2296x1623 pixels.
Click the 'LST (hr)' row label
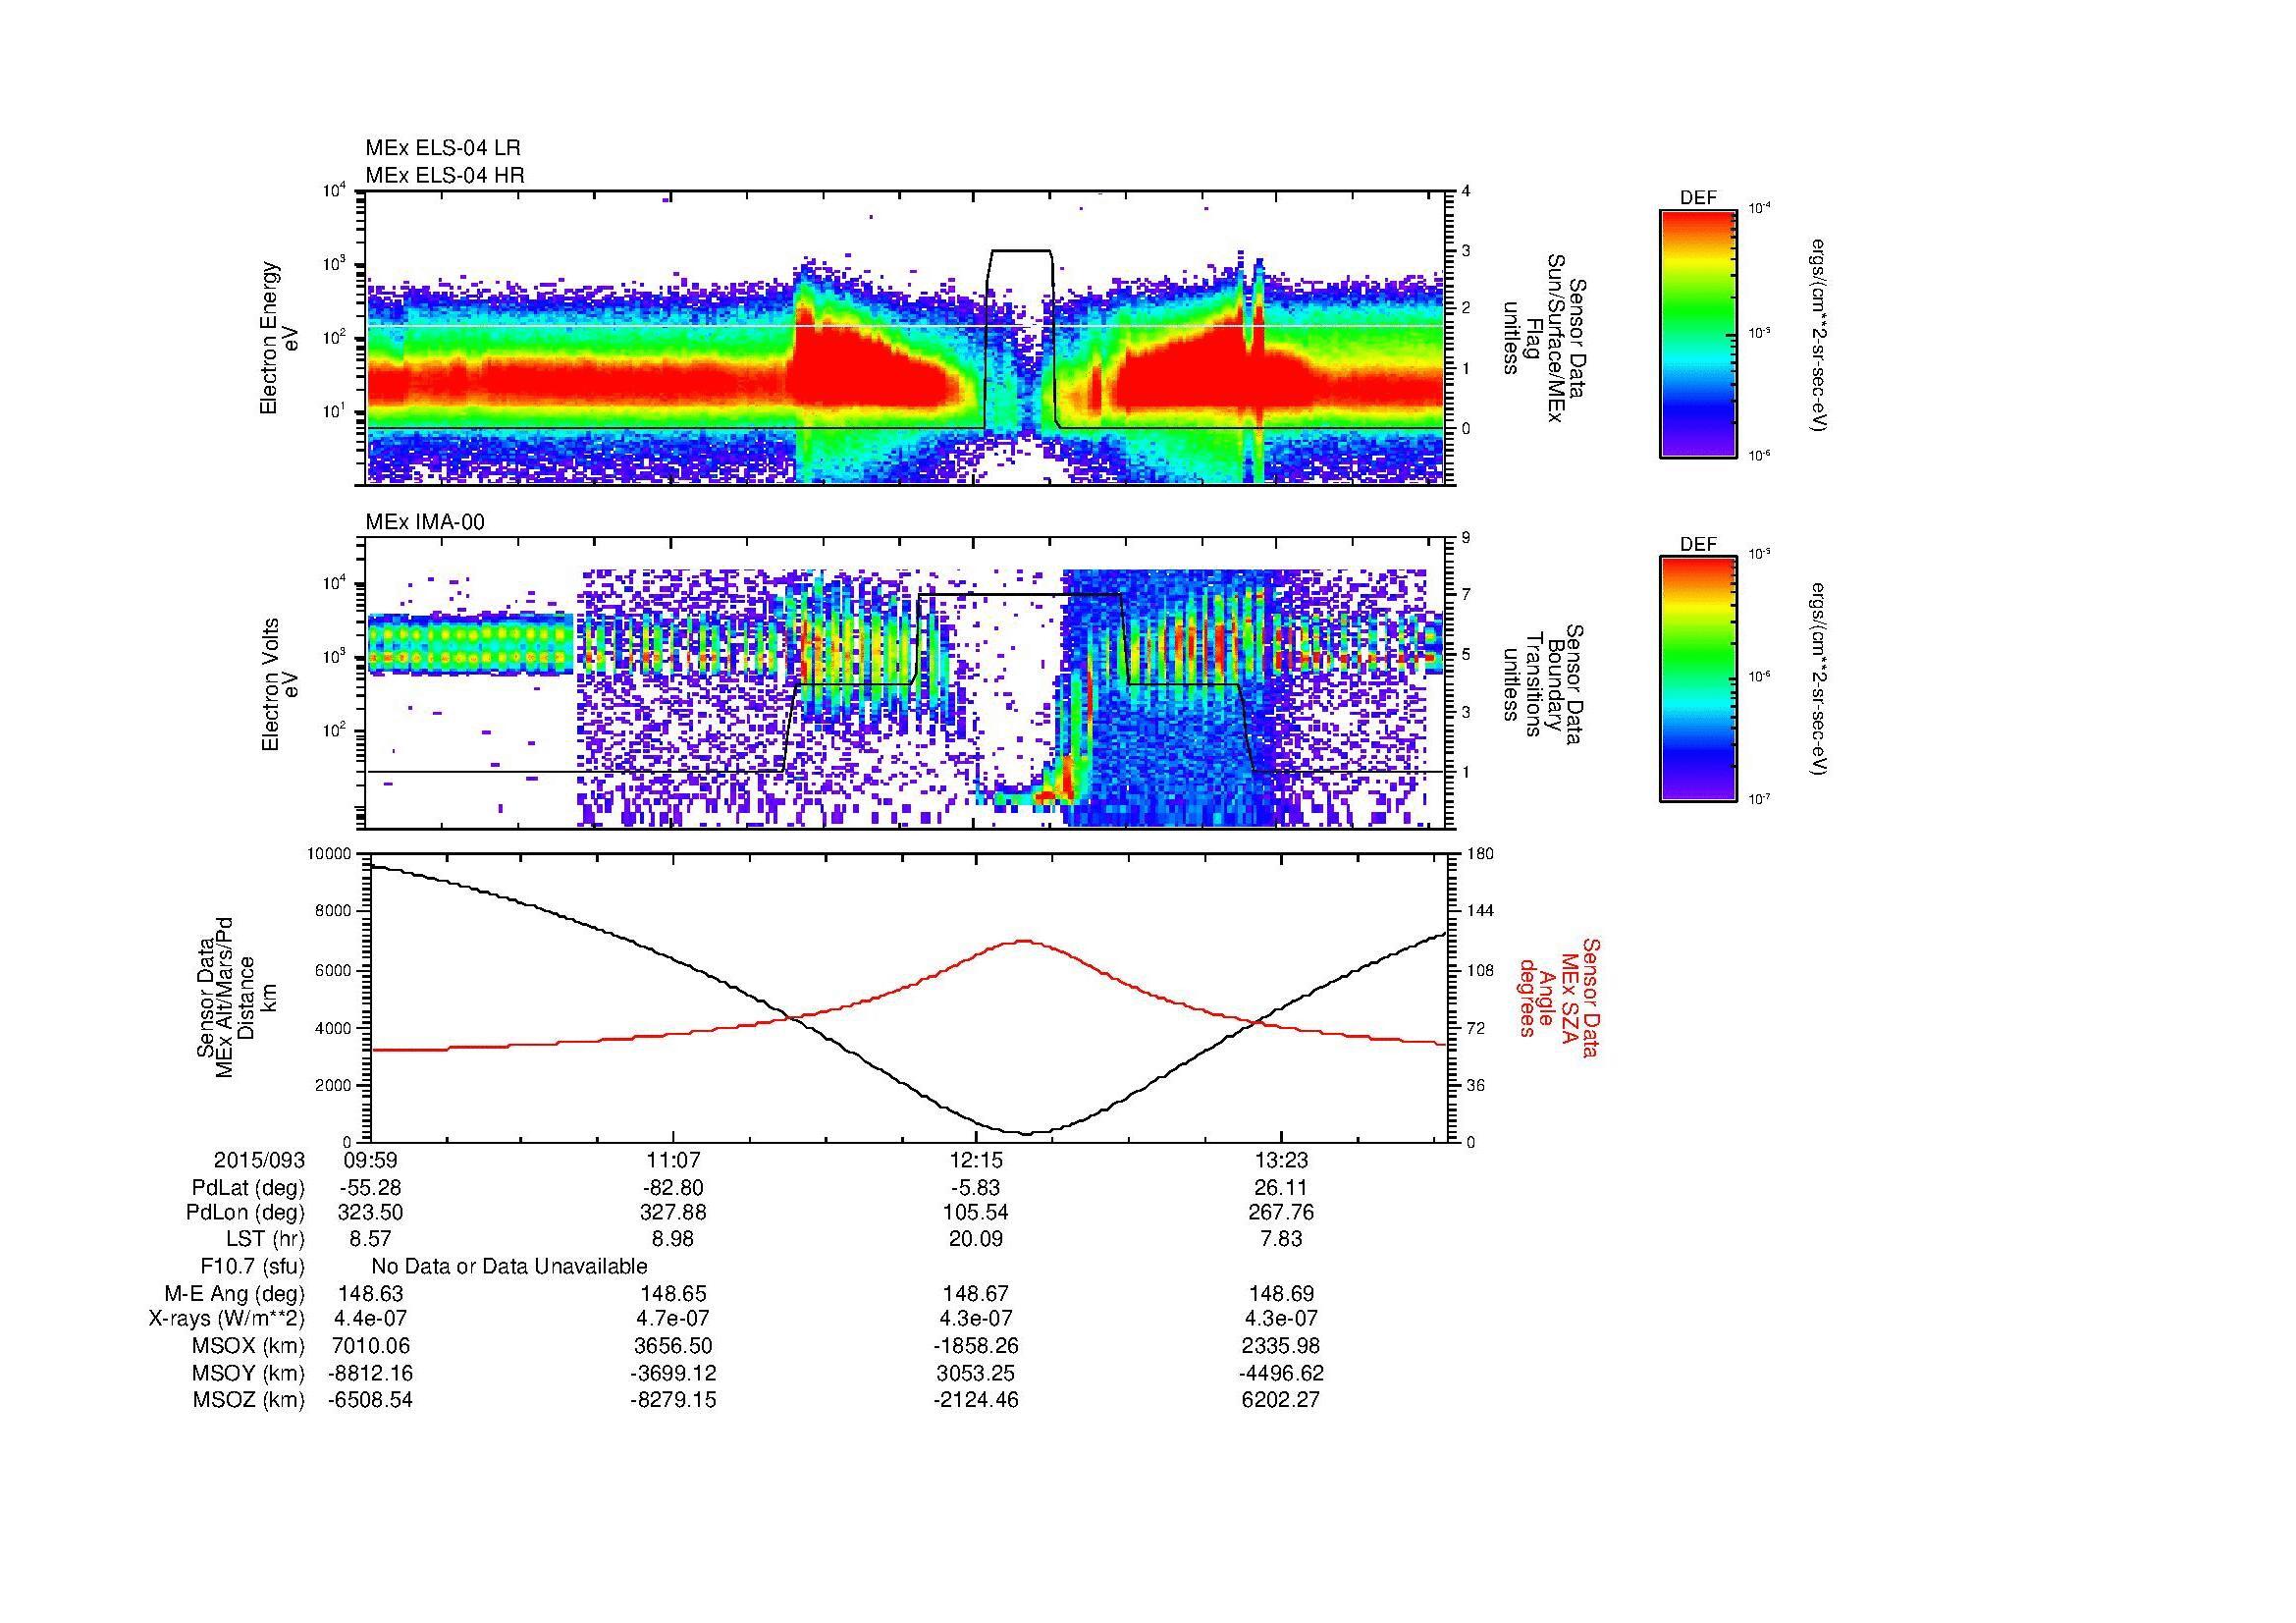pyautogui.click(x=265, y=1239)
